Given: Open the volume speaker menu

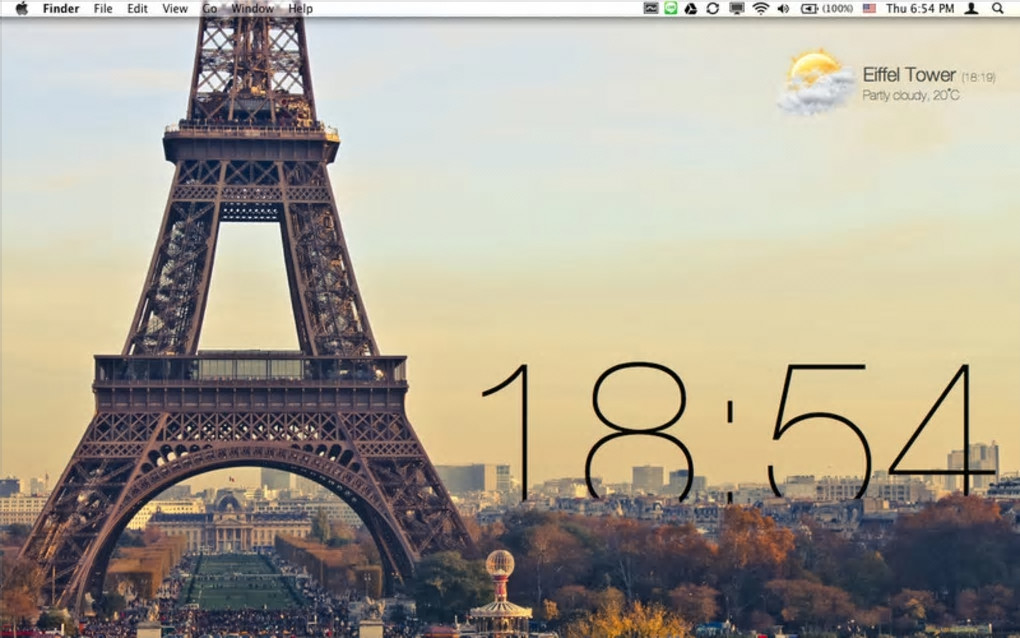Looking at the screenshot, I should pyautogui.click(x=783, y=8).
